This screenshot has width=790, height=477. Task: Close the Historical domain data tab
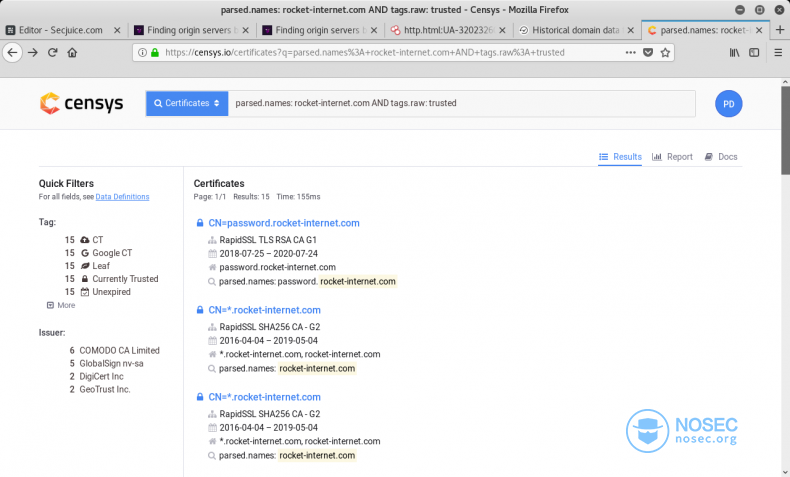[x=630, y=30]
